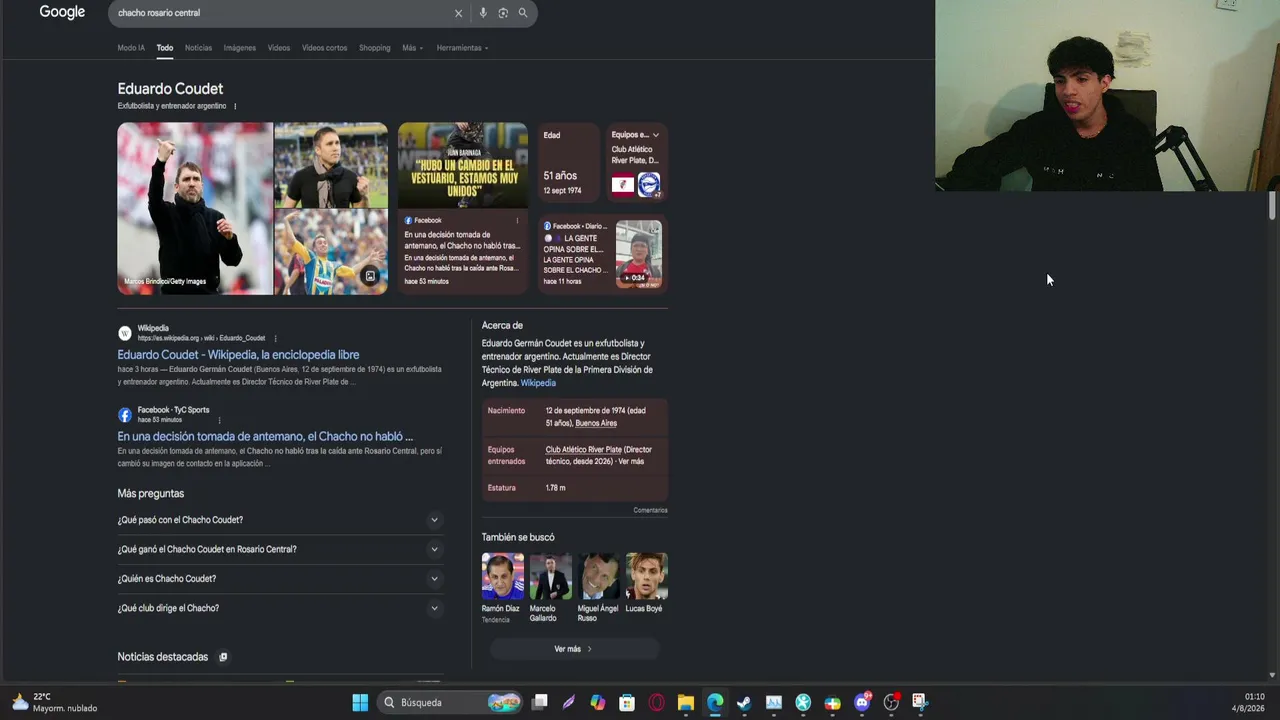Open 'Eduardo Coudet - Wikipedia, la enciclopedia libre' link
The height and width of the screenshot is (720, 1280).
pos(238,355)
